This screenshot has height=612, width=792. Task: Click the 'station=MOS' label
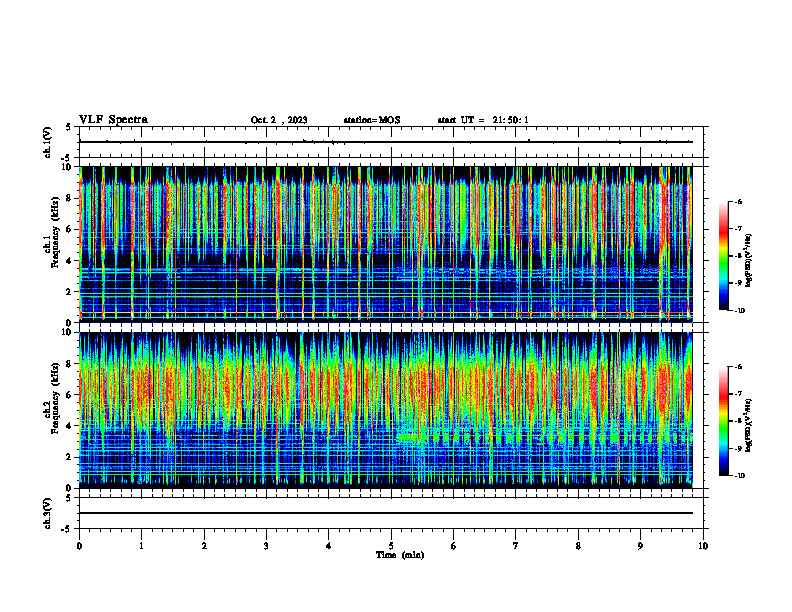(372, 120)
